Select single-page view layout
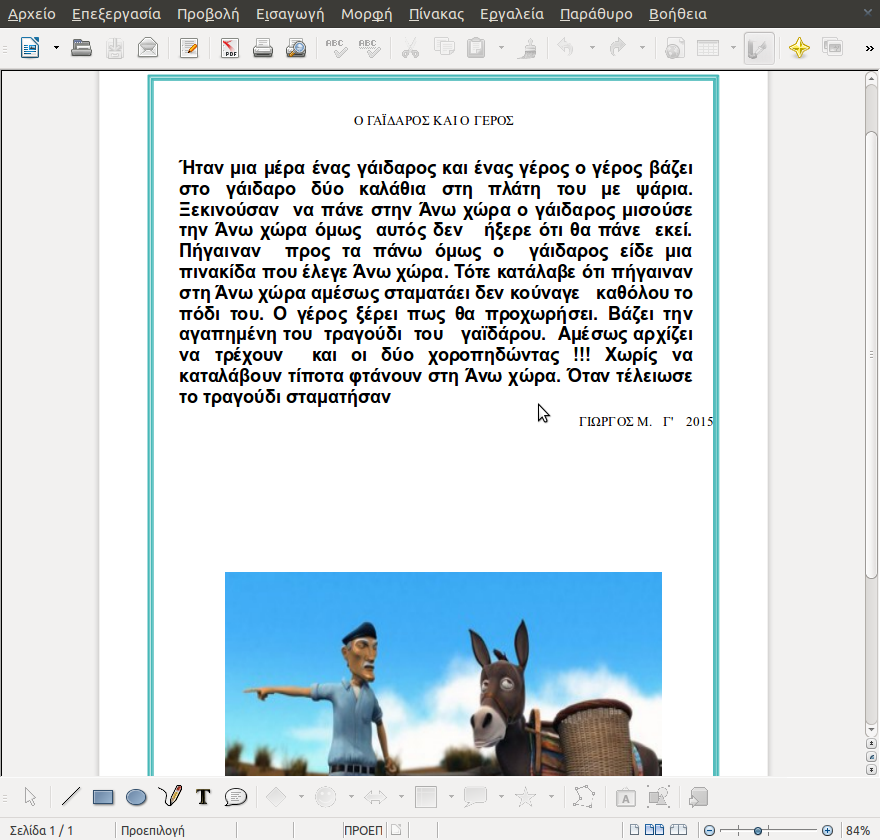The image size is (880, 840). pos(634,830)
